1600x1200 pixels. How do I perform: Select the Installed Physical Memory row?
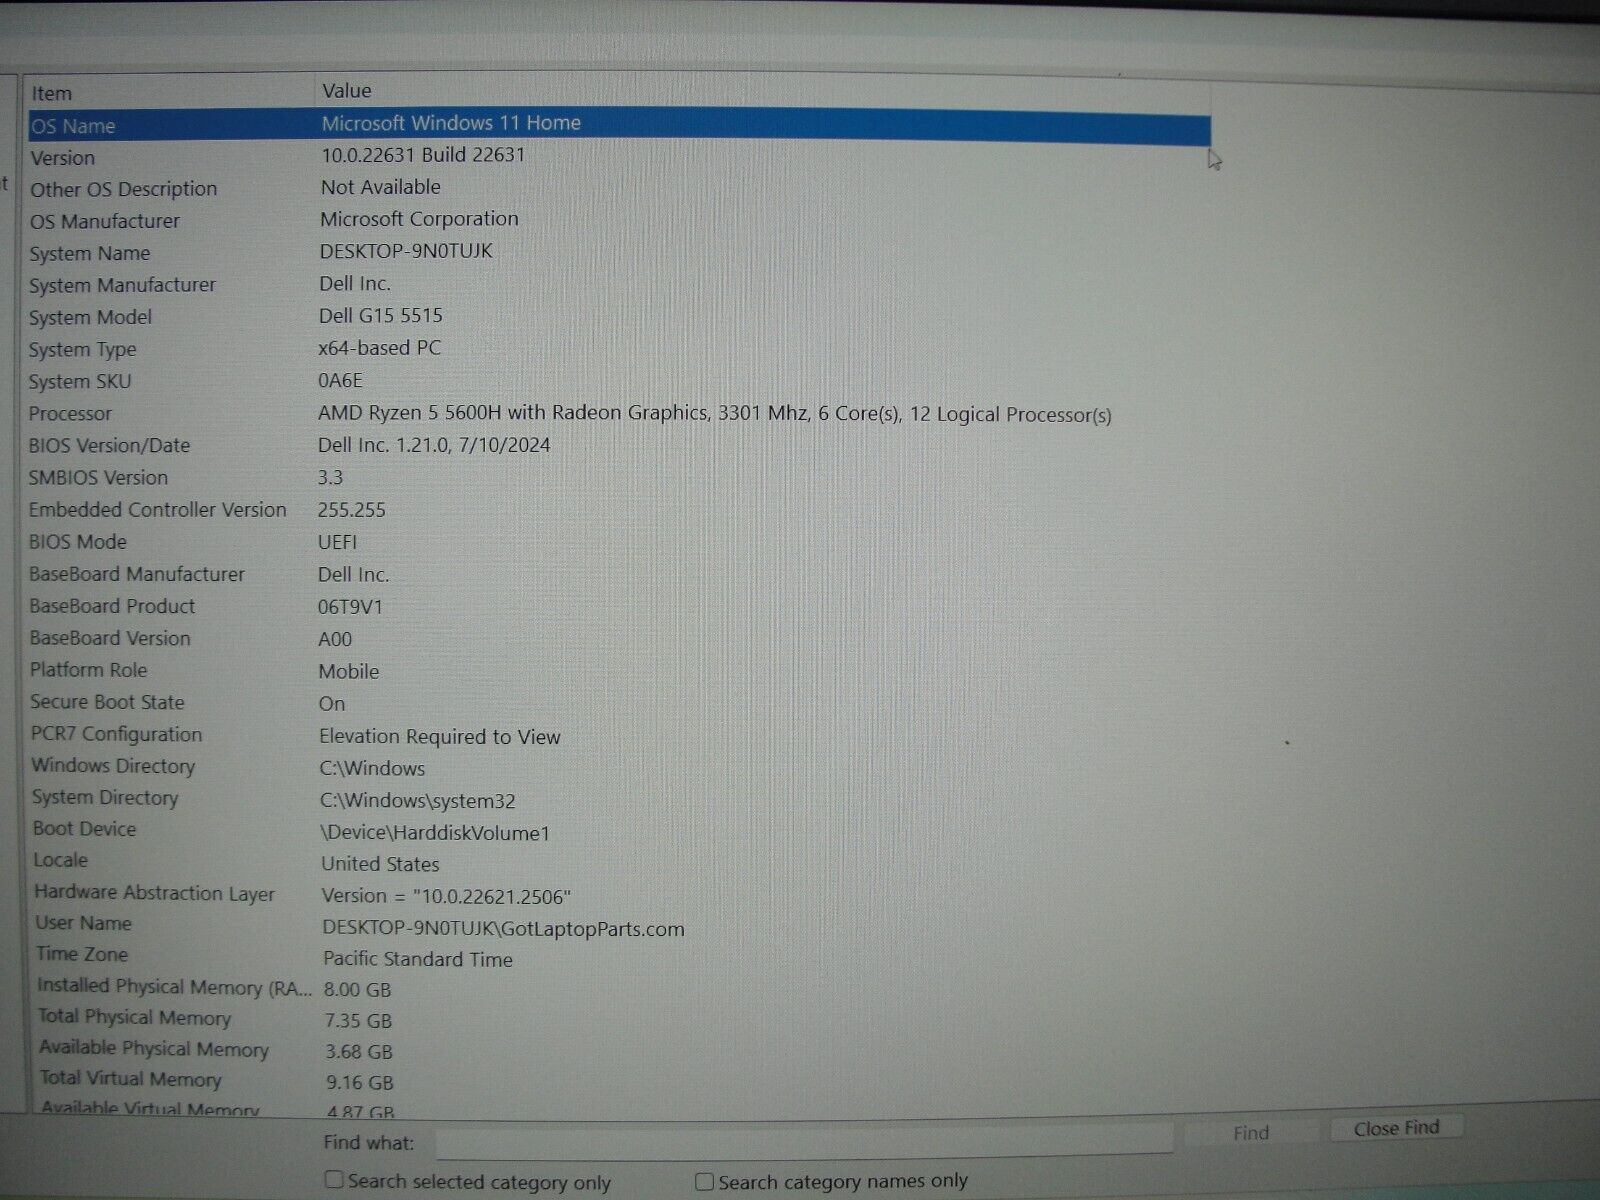tap(620, 988)
